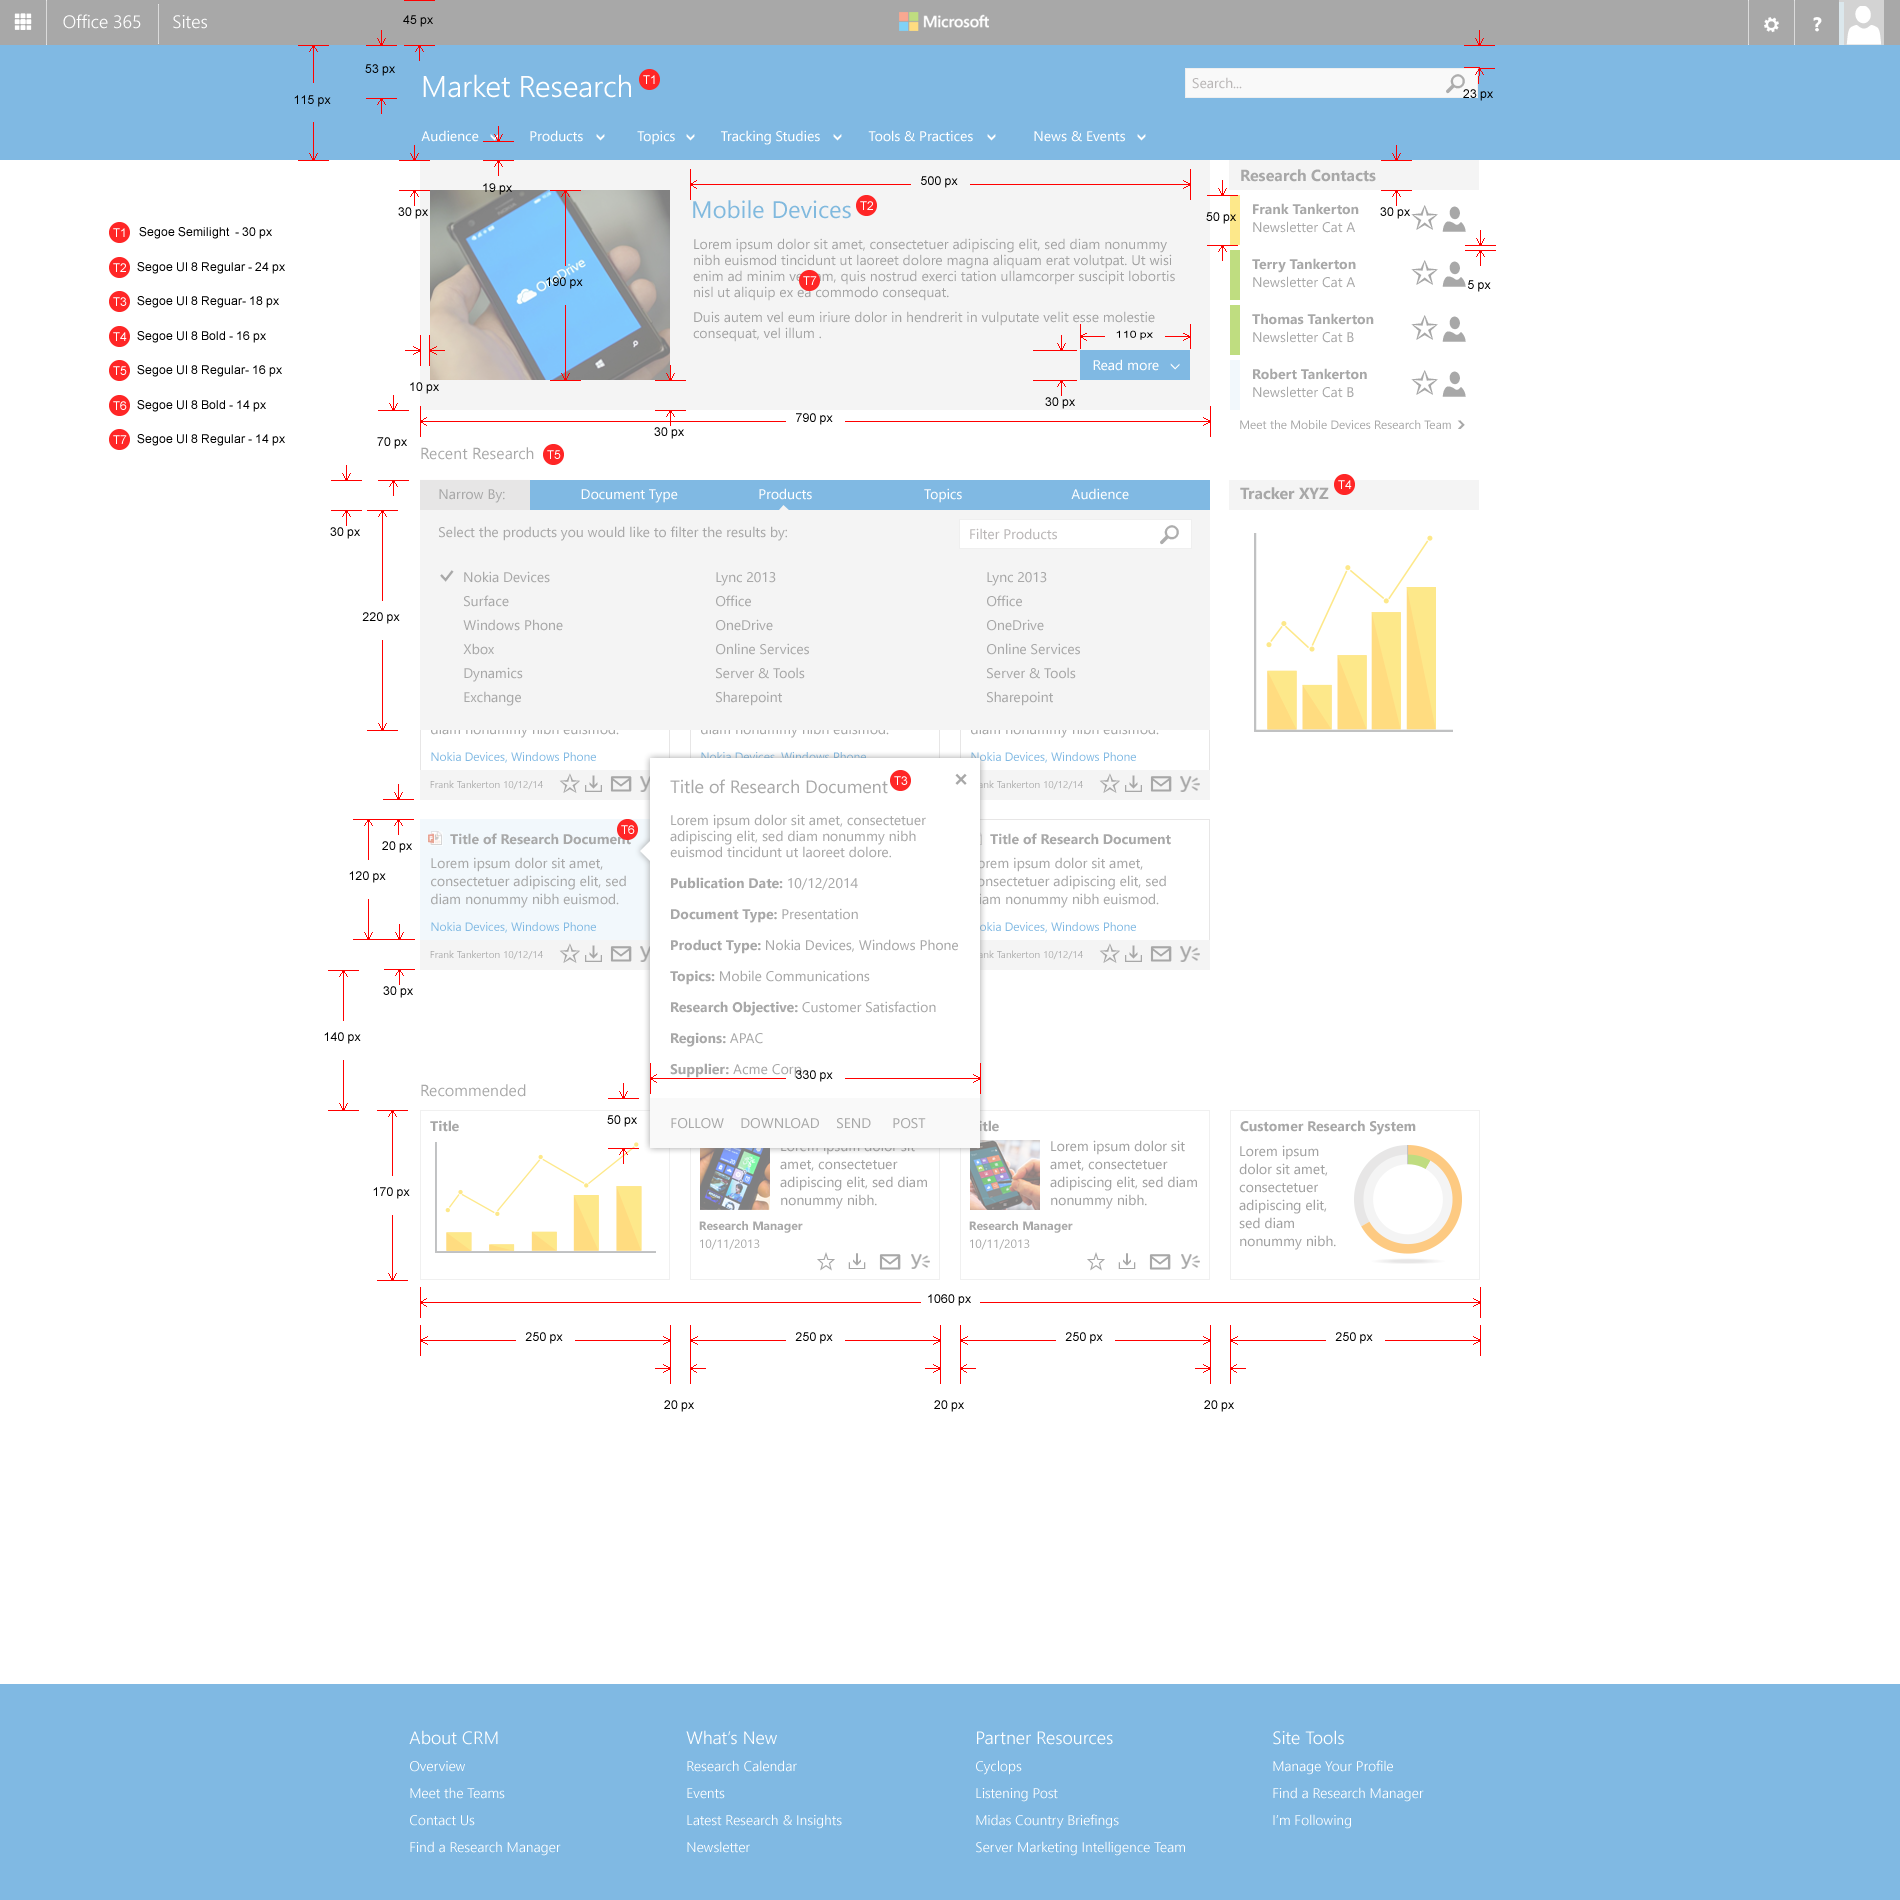Open Robert Tankerton's contact person icon
Image resolution: width=1900 pixels, height=1900 pixels.
tap(1455, 383)
